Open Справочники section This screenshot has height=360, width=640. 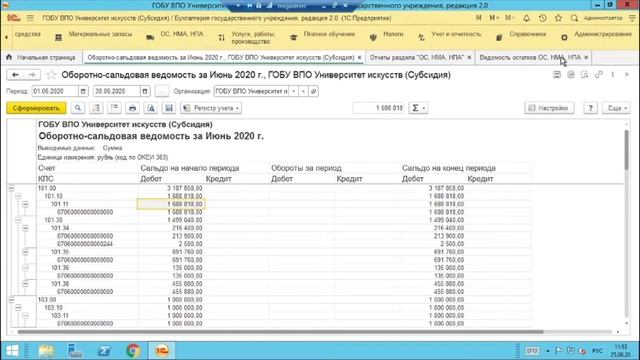(x=521, y=37)
